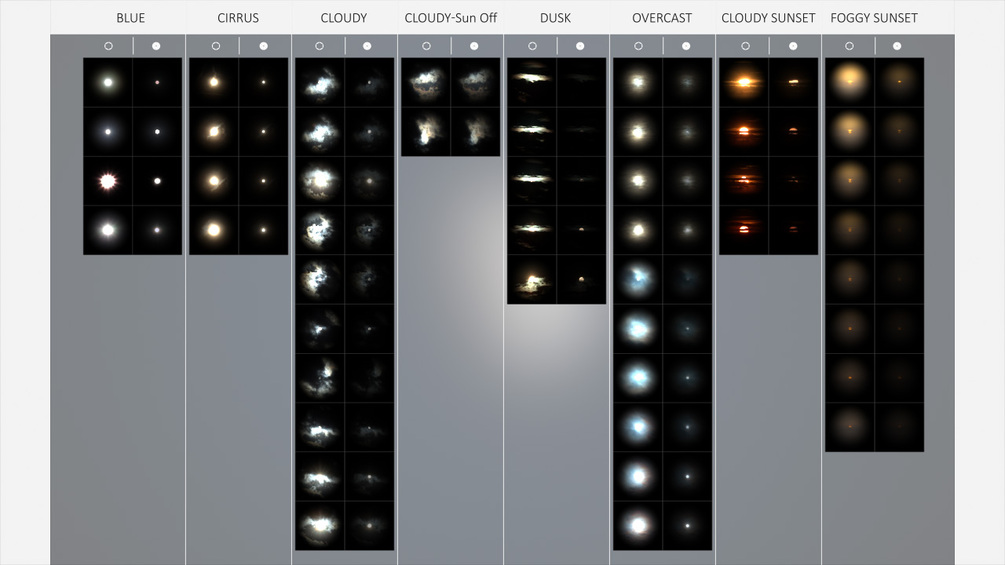Select the hollow circle icon under CLOUDY SUNSET
Screen dimensions: 1005x565
745,46
